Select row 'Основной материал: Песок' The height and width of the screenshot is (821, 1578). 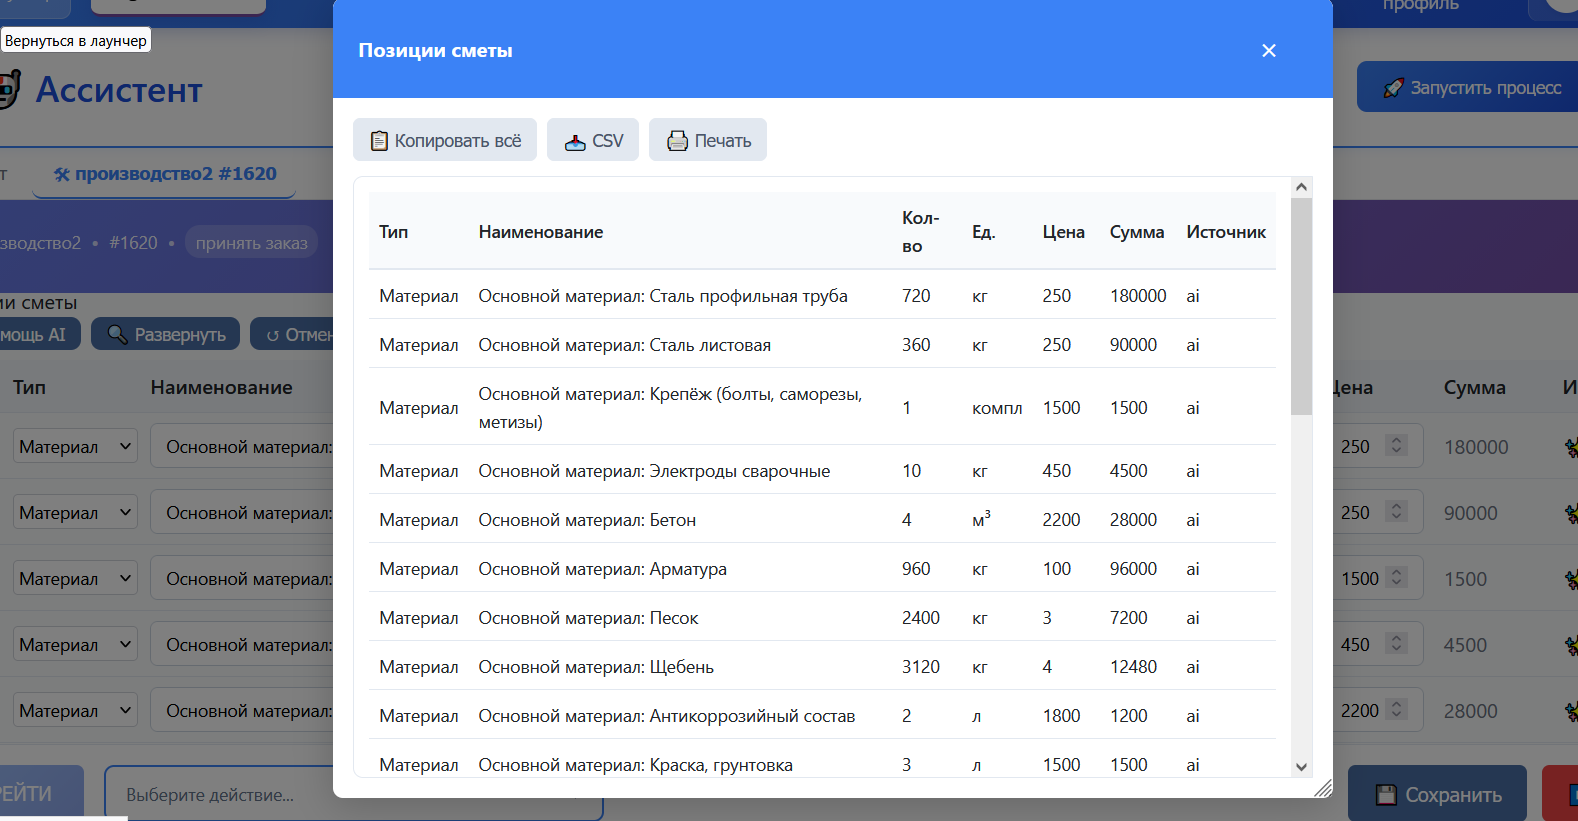822,617
